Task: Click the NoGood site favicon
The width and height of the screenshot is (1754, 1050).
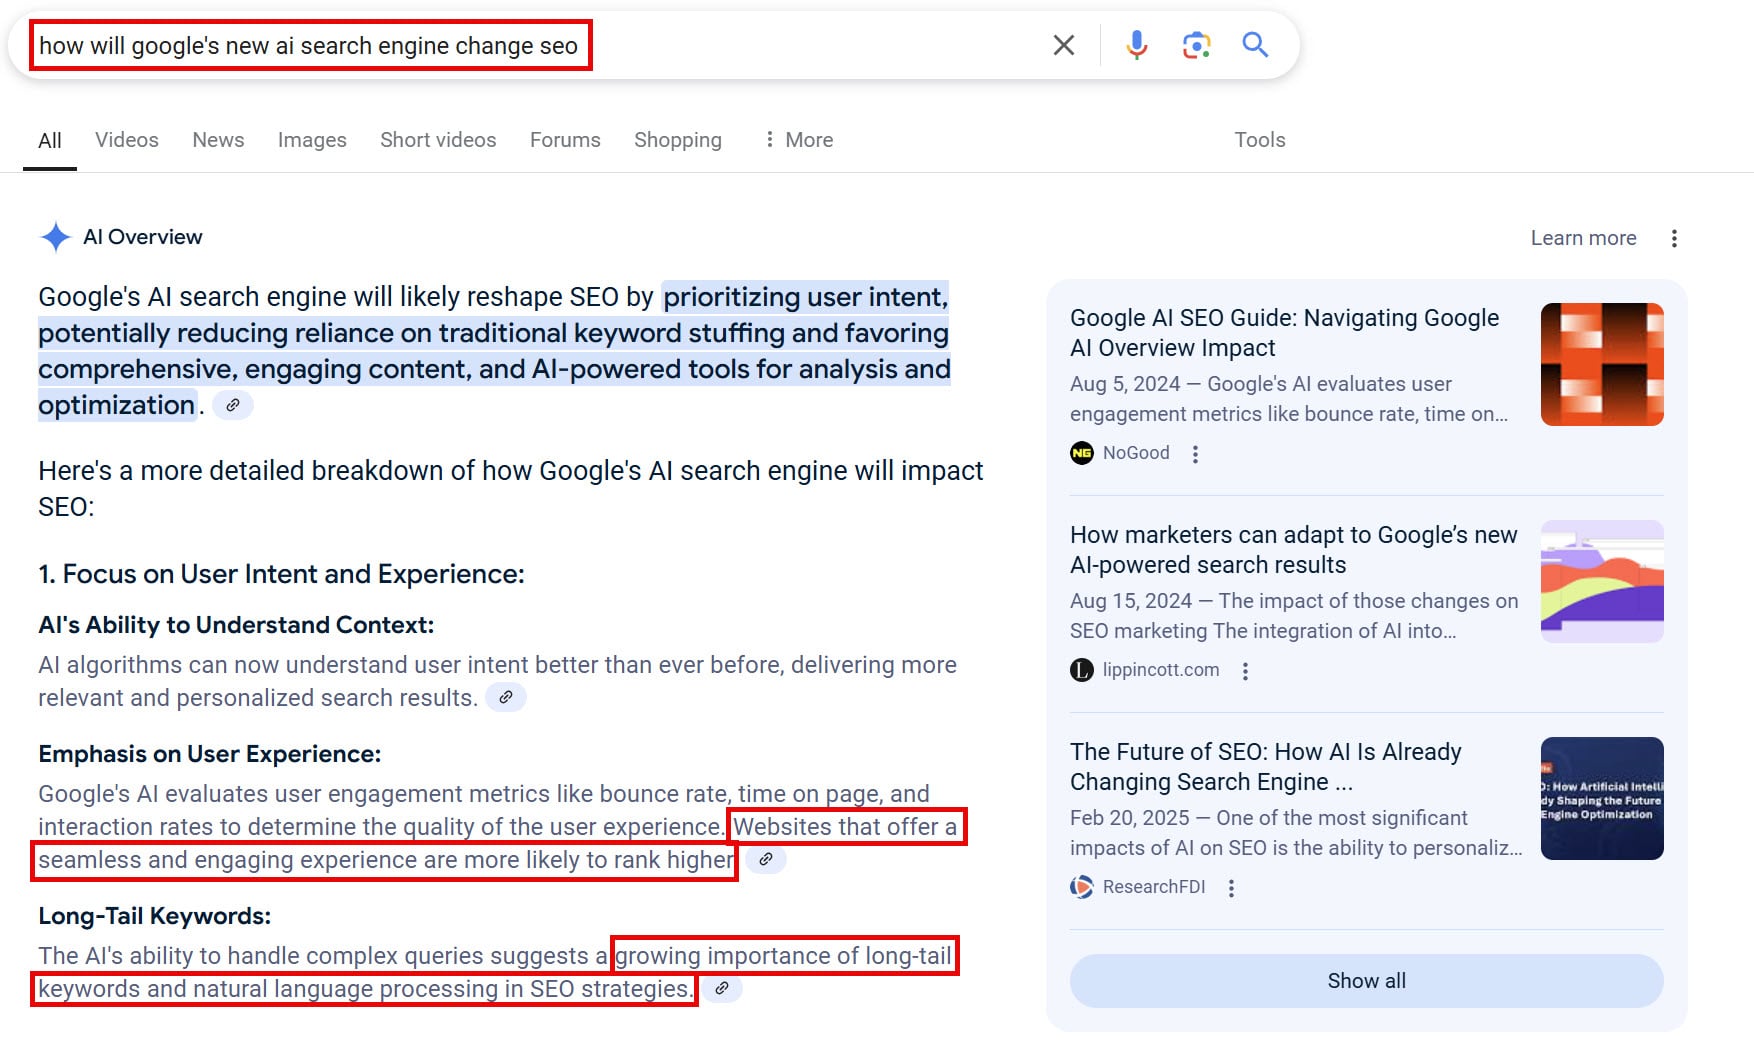Action: 1082,453
